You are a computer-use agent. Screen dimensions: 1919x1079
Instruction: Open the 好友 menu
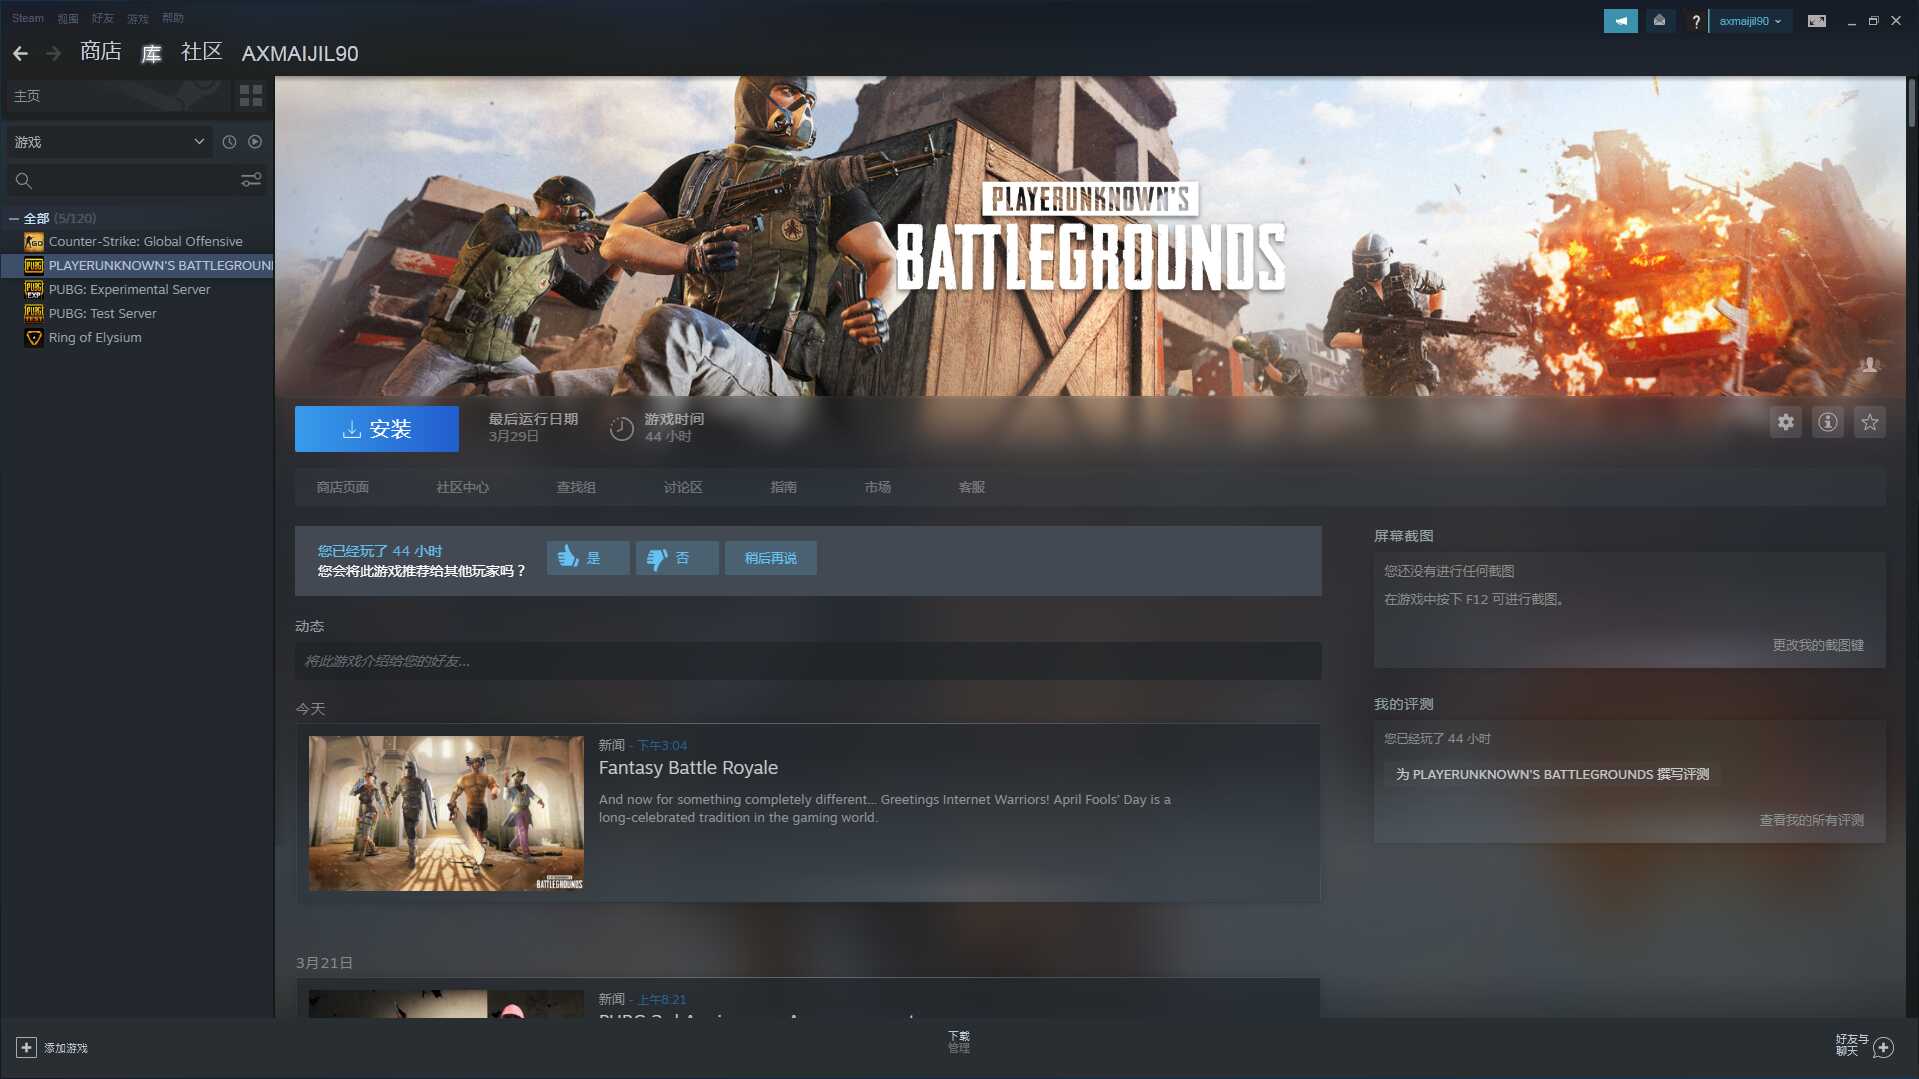click(102, 18)
